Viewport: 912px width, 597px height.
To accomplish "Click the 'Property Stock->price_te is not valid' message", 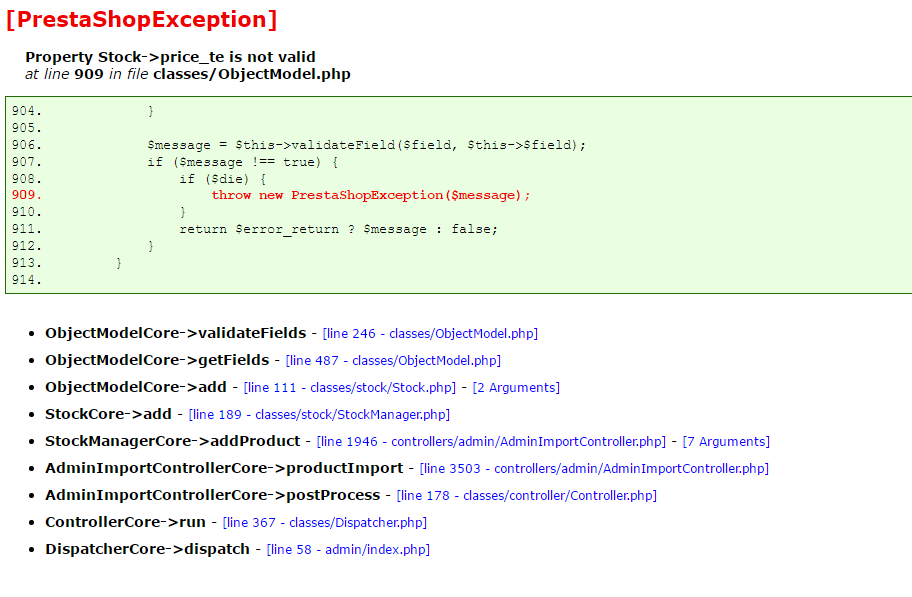I will tap(170, 57).
